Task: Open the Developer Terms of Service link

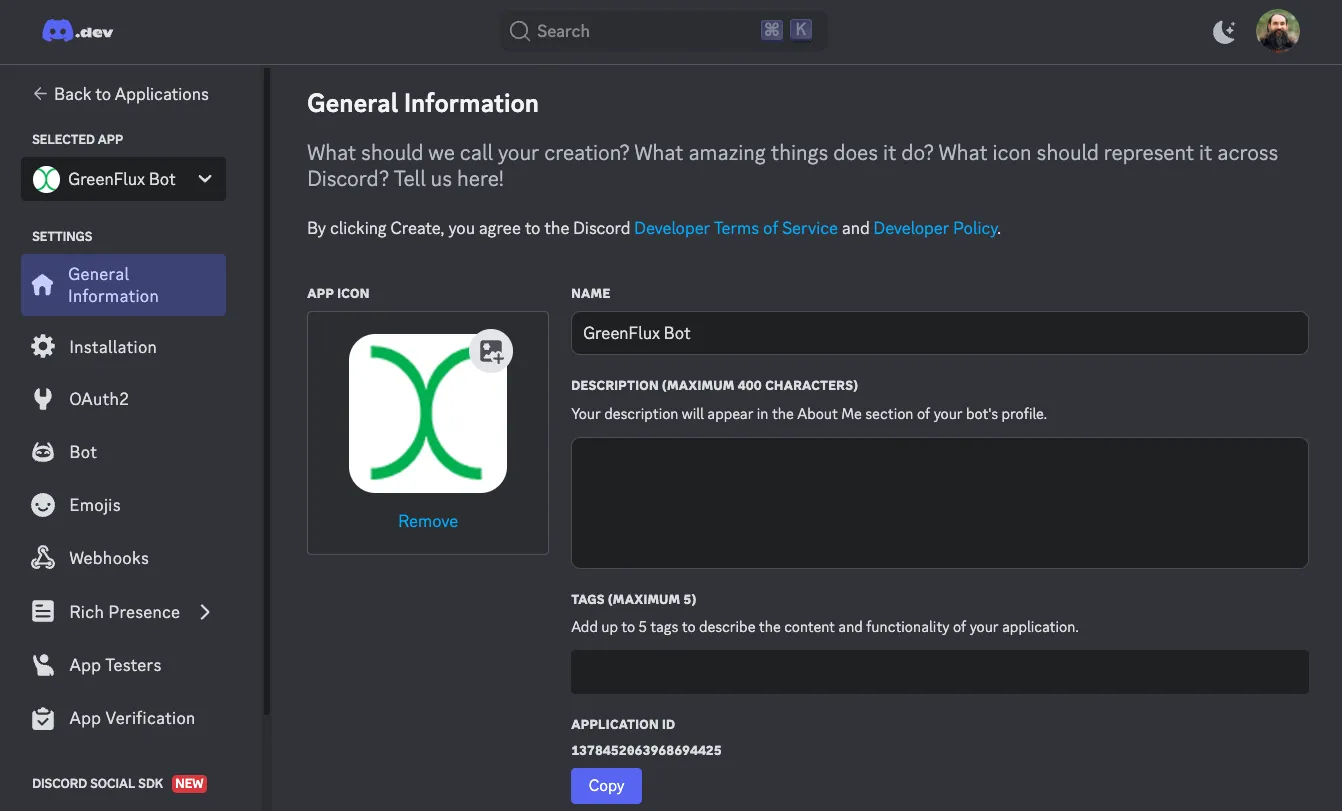Action: [735, 228]
